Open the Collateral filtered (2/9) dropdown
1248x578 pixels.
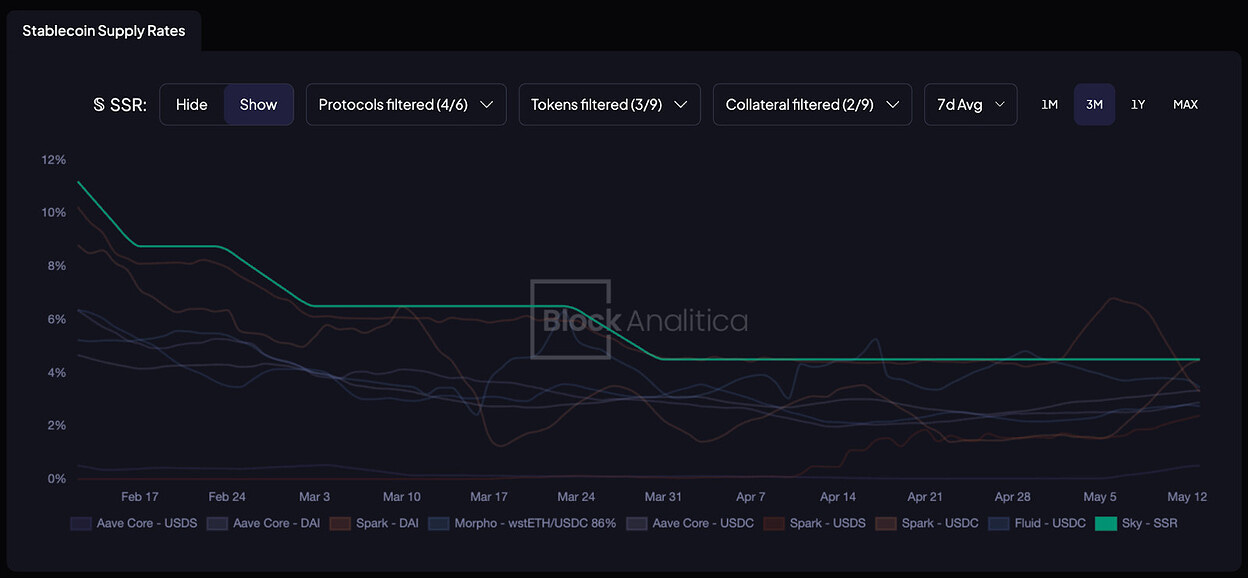coord(812,105)
